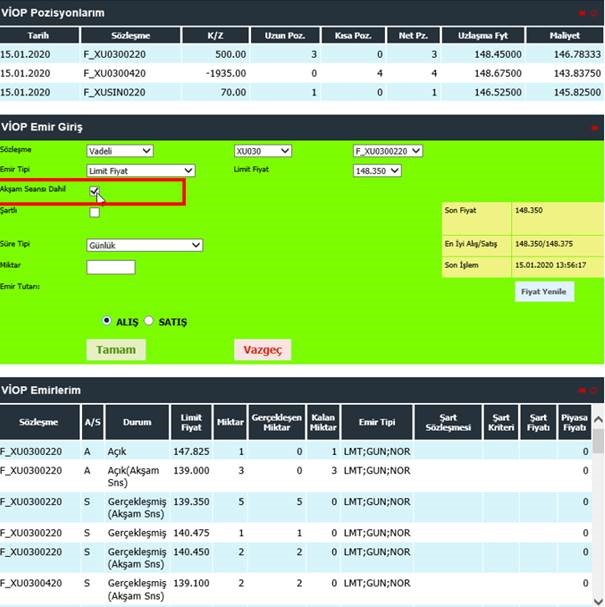Viewport: 605px width, 607px height.
Task: Click solid red icon in VİOP Pozisyonlarım header
Action: tap(582, 13)
